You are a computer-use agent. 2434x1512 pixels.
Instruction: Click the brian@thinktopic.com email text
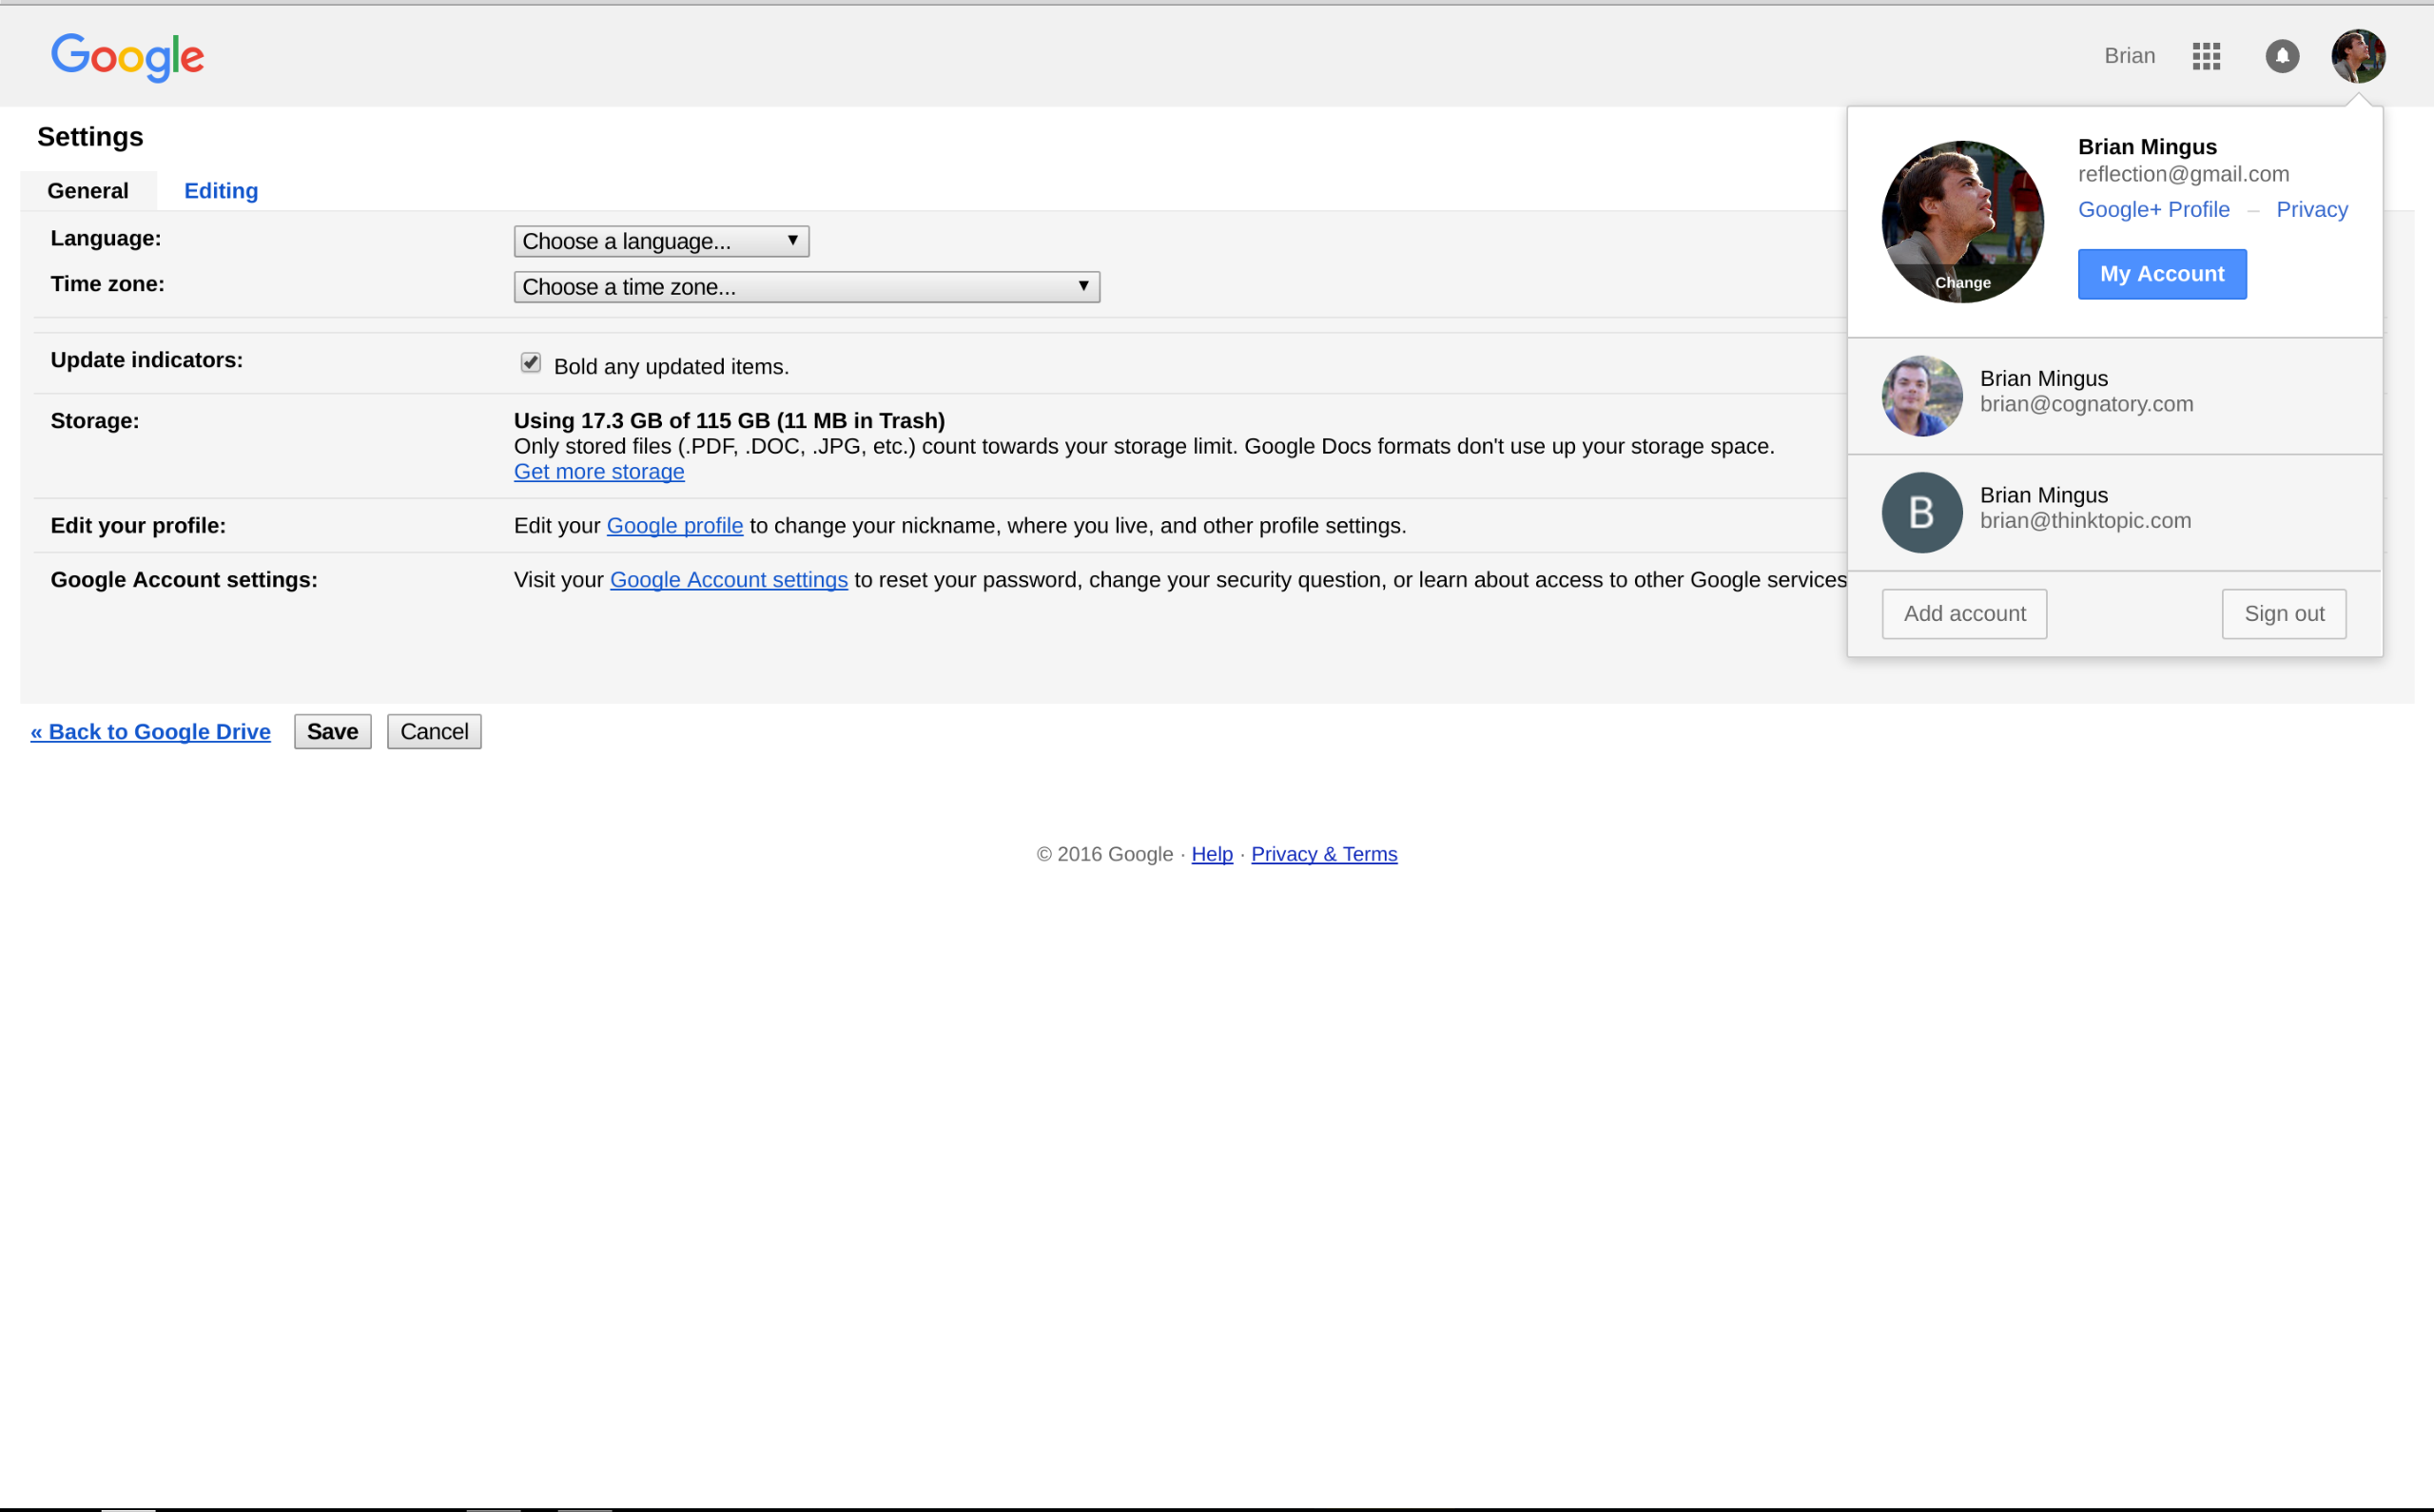[x=2085, y=521]
